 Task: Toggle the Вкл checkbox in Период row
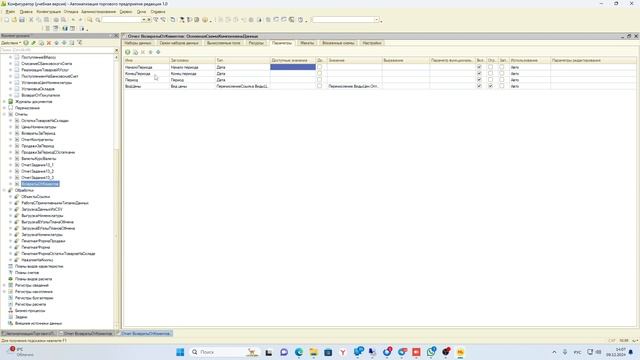click(479, 80)
